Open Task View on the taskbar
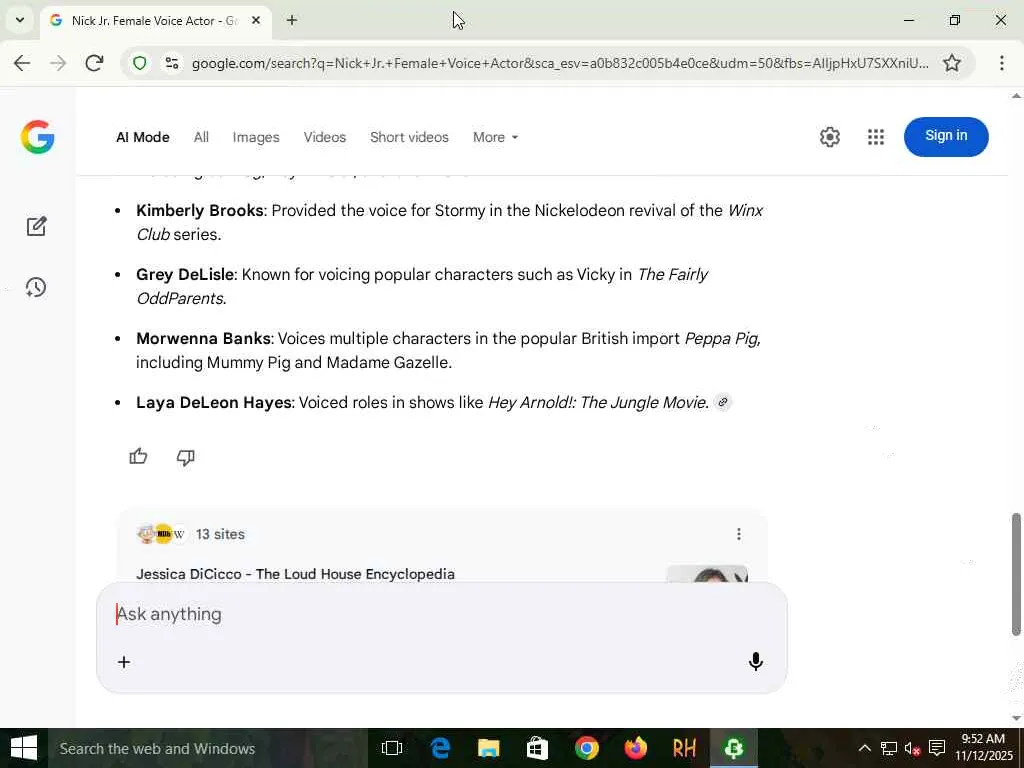 (392, 748)
